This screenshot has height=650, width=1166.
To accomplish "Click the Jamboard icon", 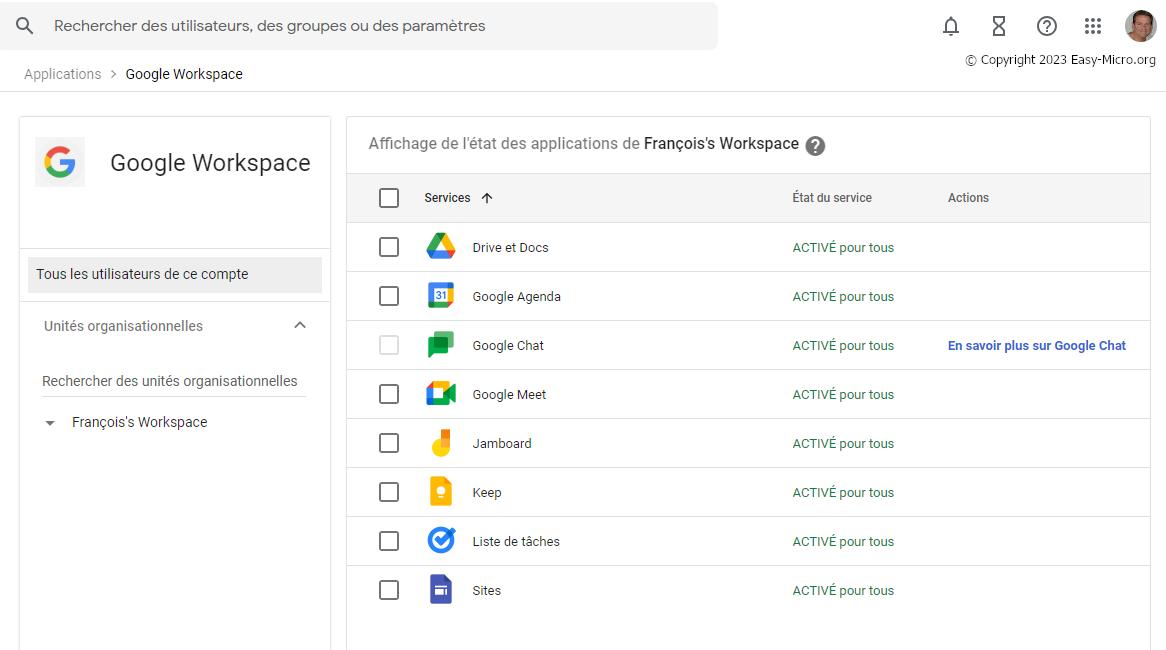I will click(440, 443).
